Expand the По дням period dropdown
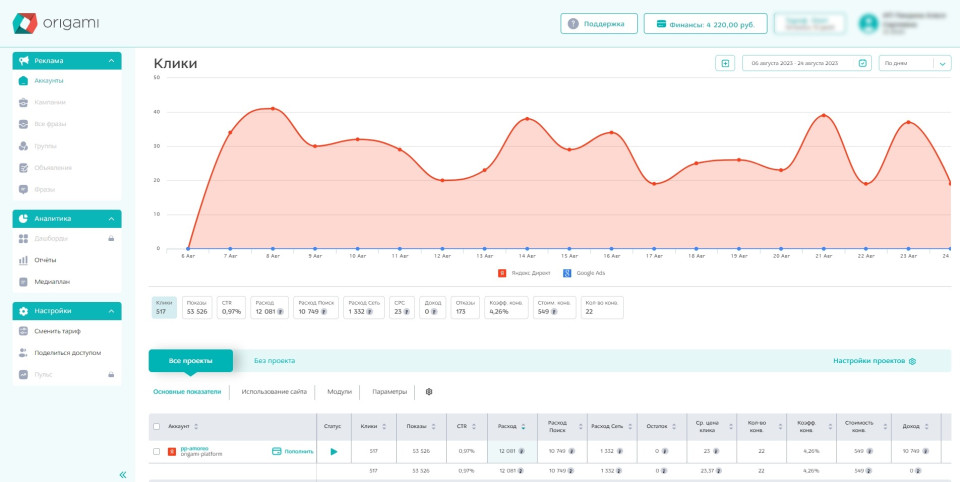This screenshot has width=960, height=482. pyautogui.click(x=914, y=63)
